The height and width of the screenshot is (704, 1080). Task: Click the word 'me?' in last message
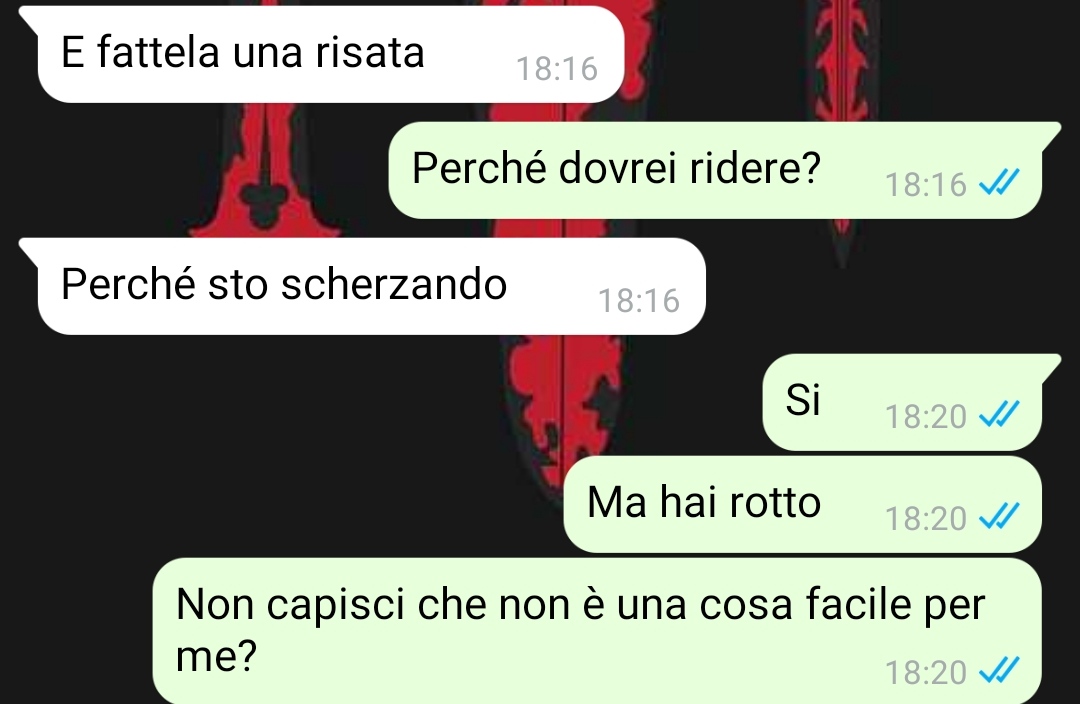216,656
